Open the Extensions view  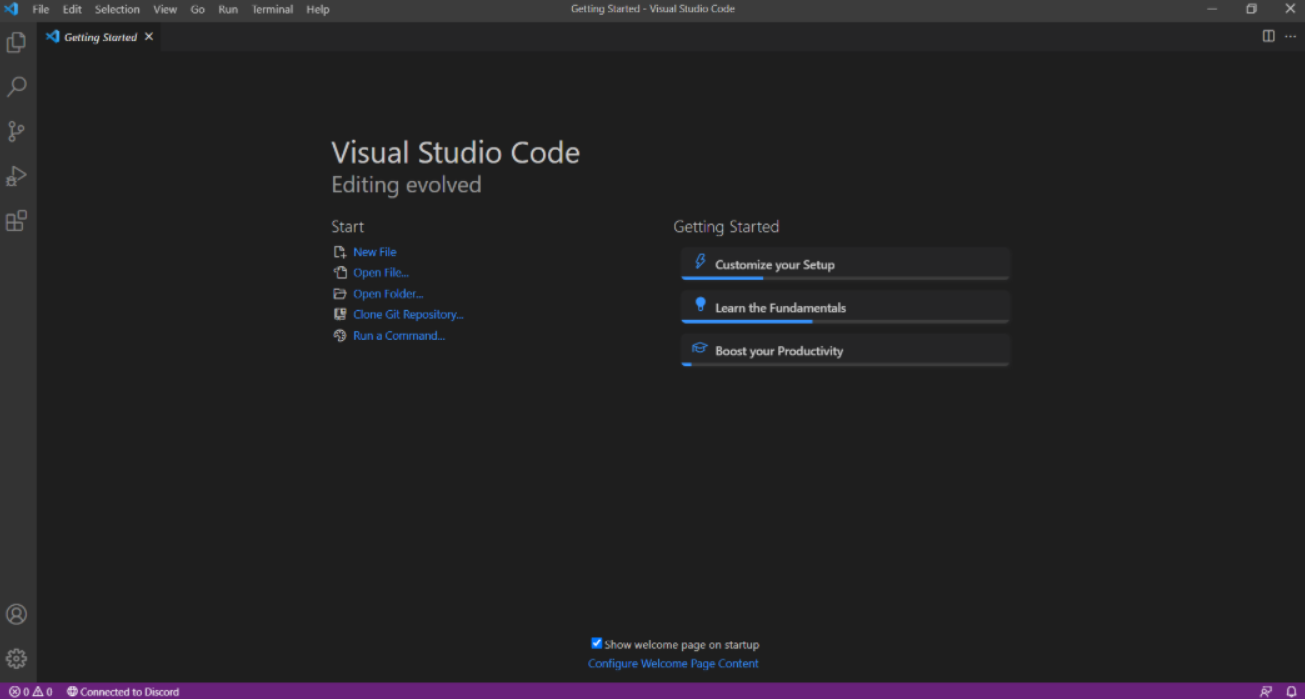pos(16,220)
